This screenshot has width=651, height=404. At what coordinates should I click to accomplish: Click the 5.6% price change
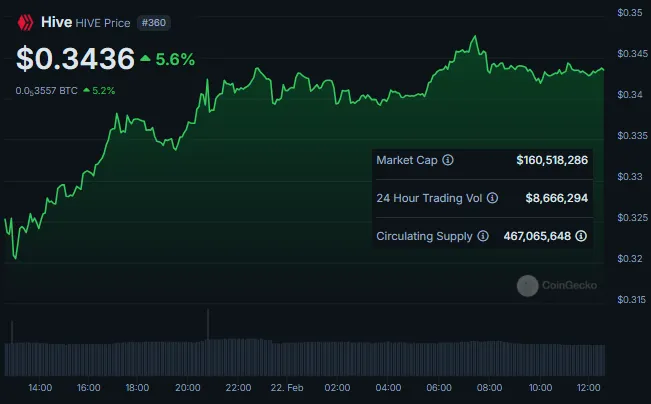tap(175, 59)
